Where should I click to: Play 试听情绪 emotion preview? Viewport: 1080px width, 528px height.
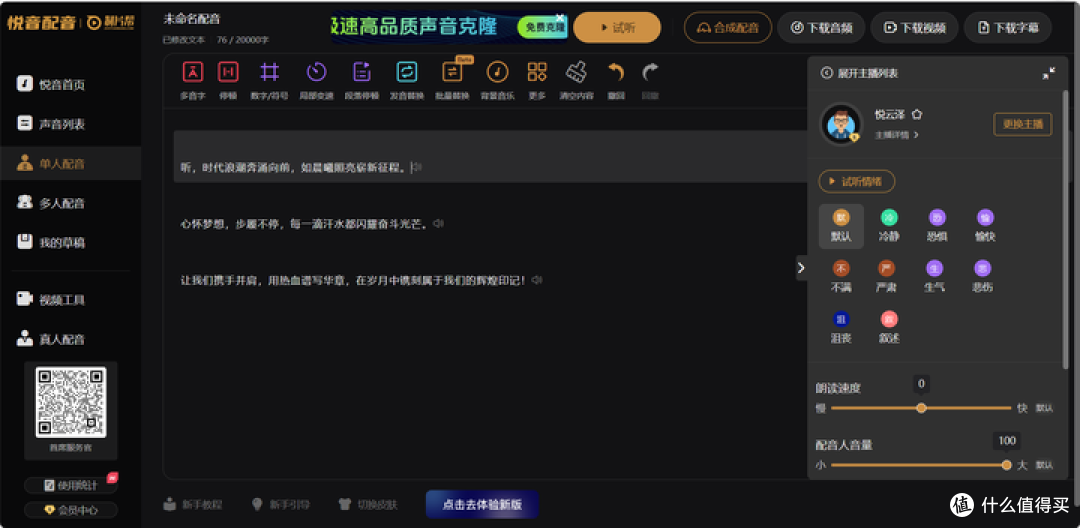point(857,182)
